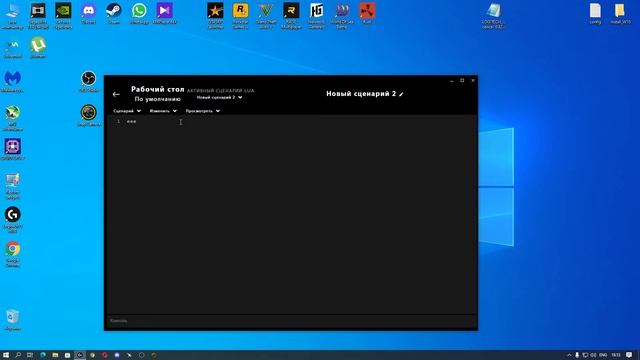The image size is (640, 360).
Task: Open the Изменить dropdown menu
Action: pos(163,111)
